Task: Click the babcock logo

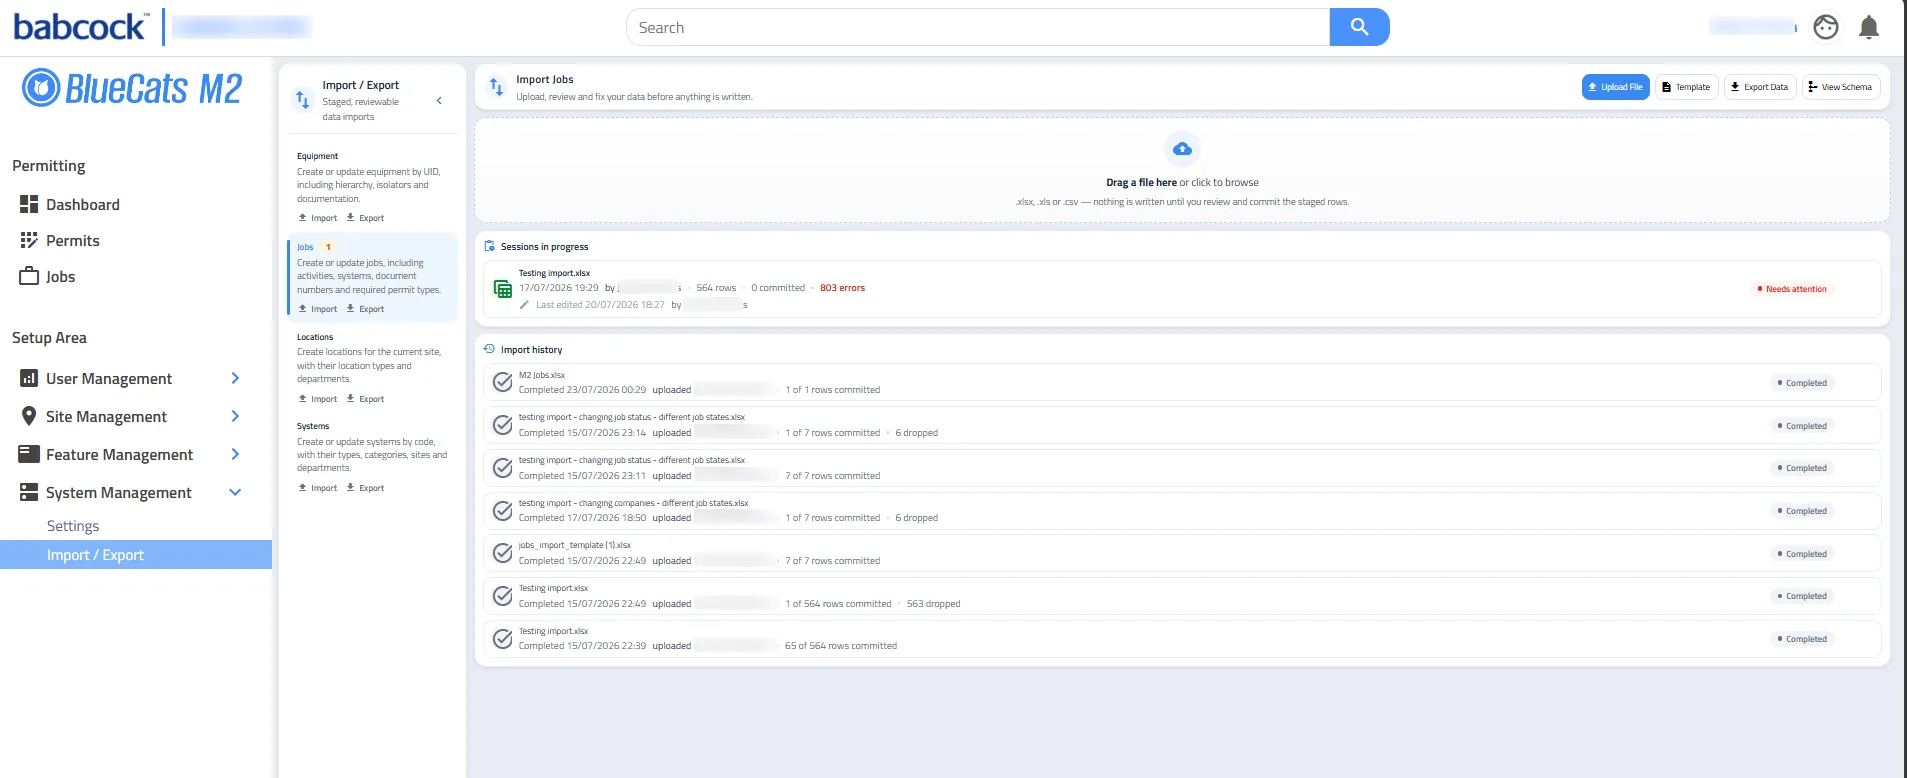Action: click(80, 27)
